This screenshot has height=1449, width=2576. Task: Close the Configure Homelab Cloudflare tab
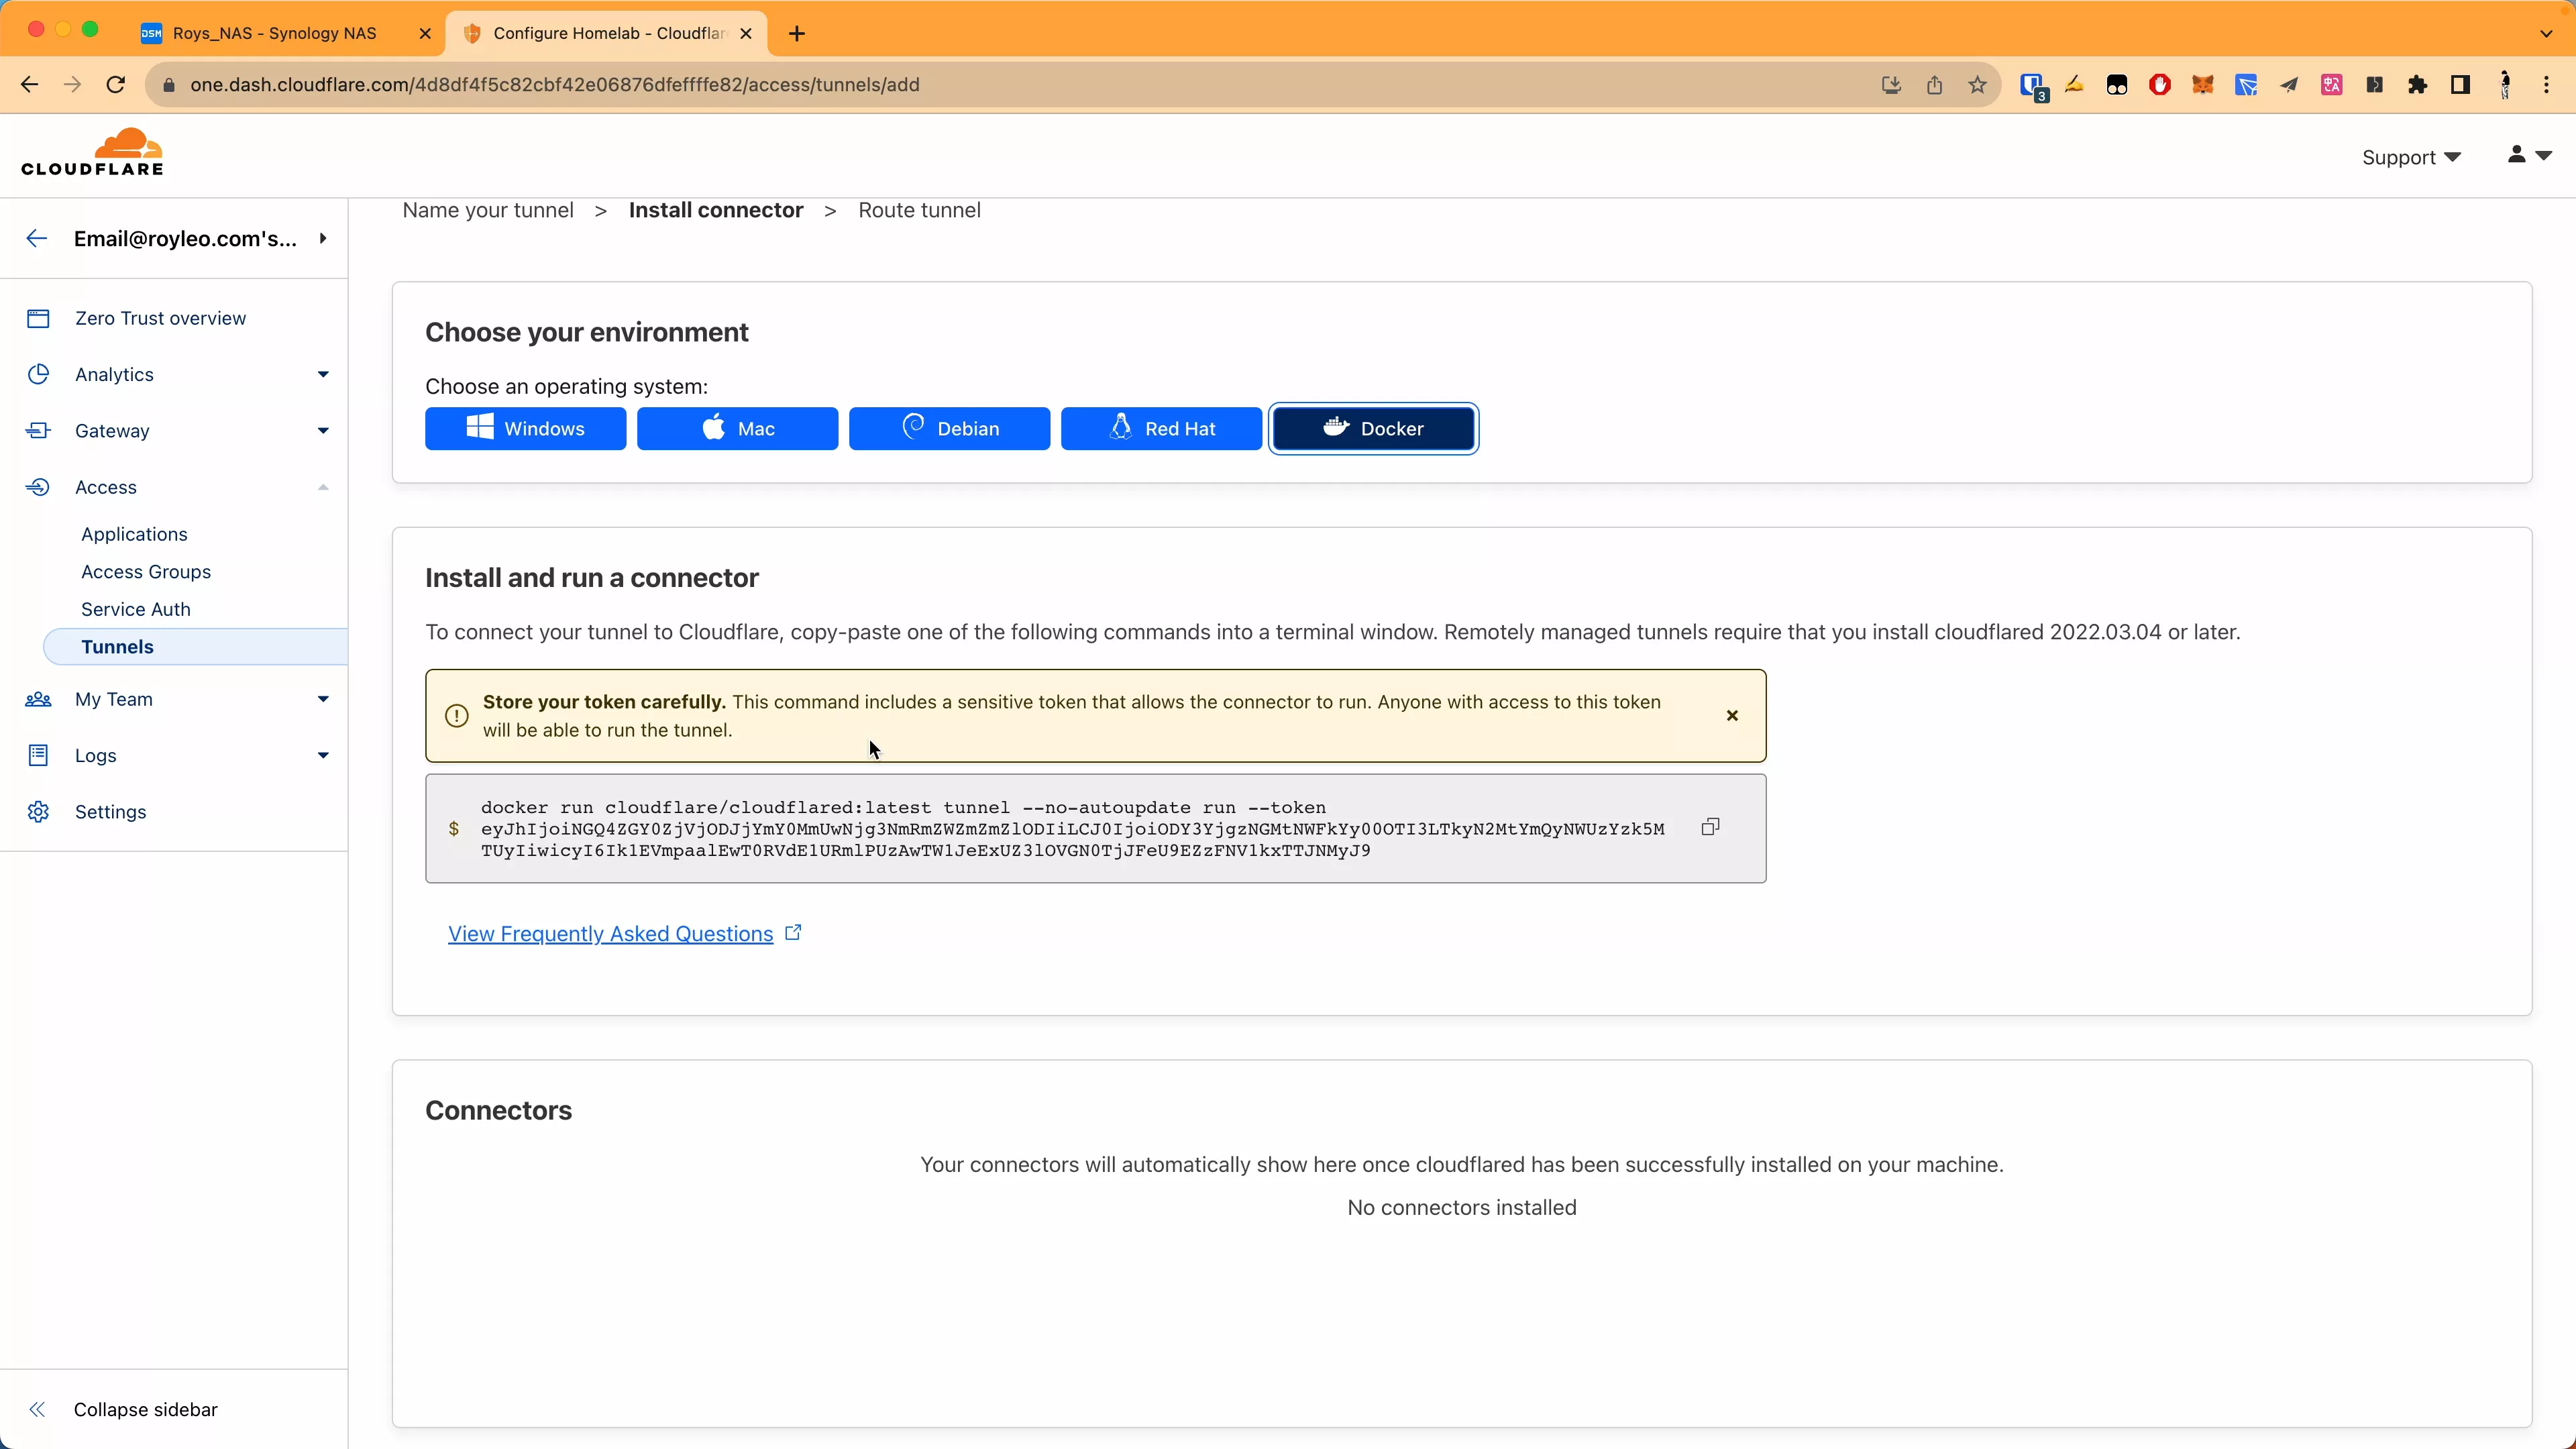coord(746,33)
